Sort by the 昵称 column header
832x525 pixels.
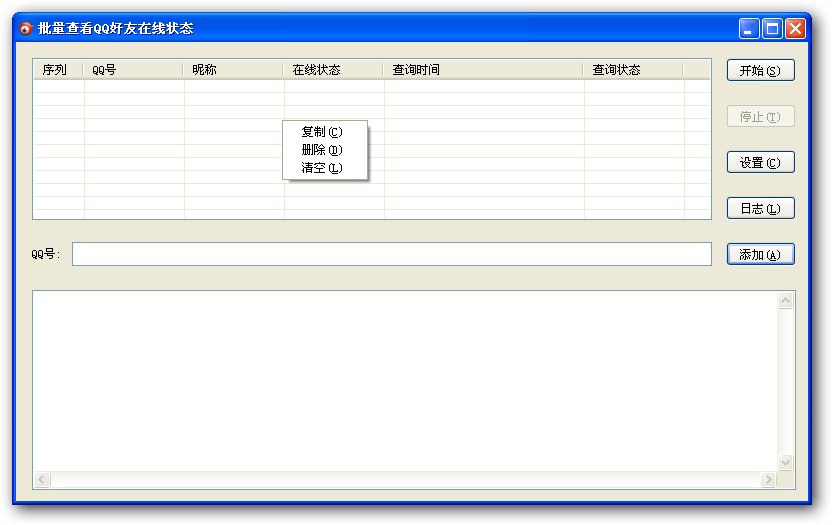(x=233, y=70)
